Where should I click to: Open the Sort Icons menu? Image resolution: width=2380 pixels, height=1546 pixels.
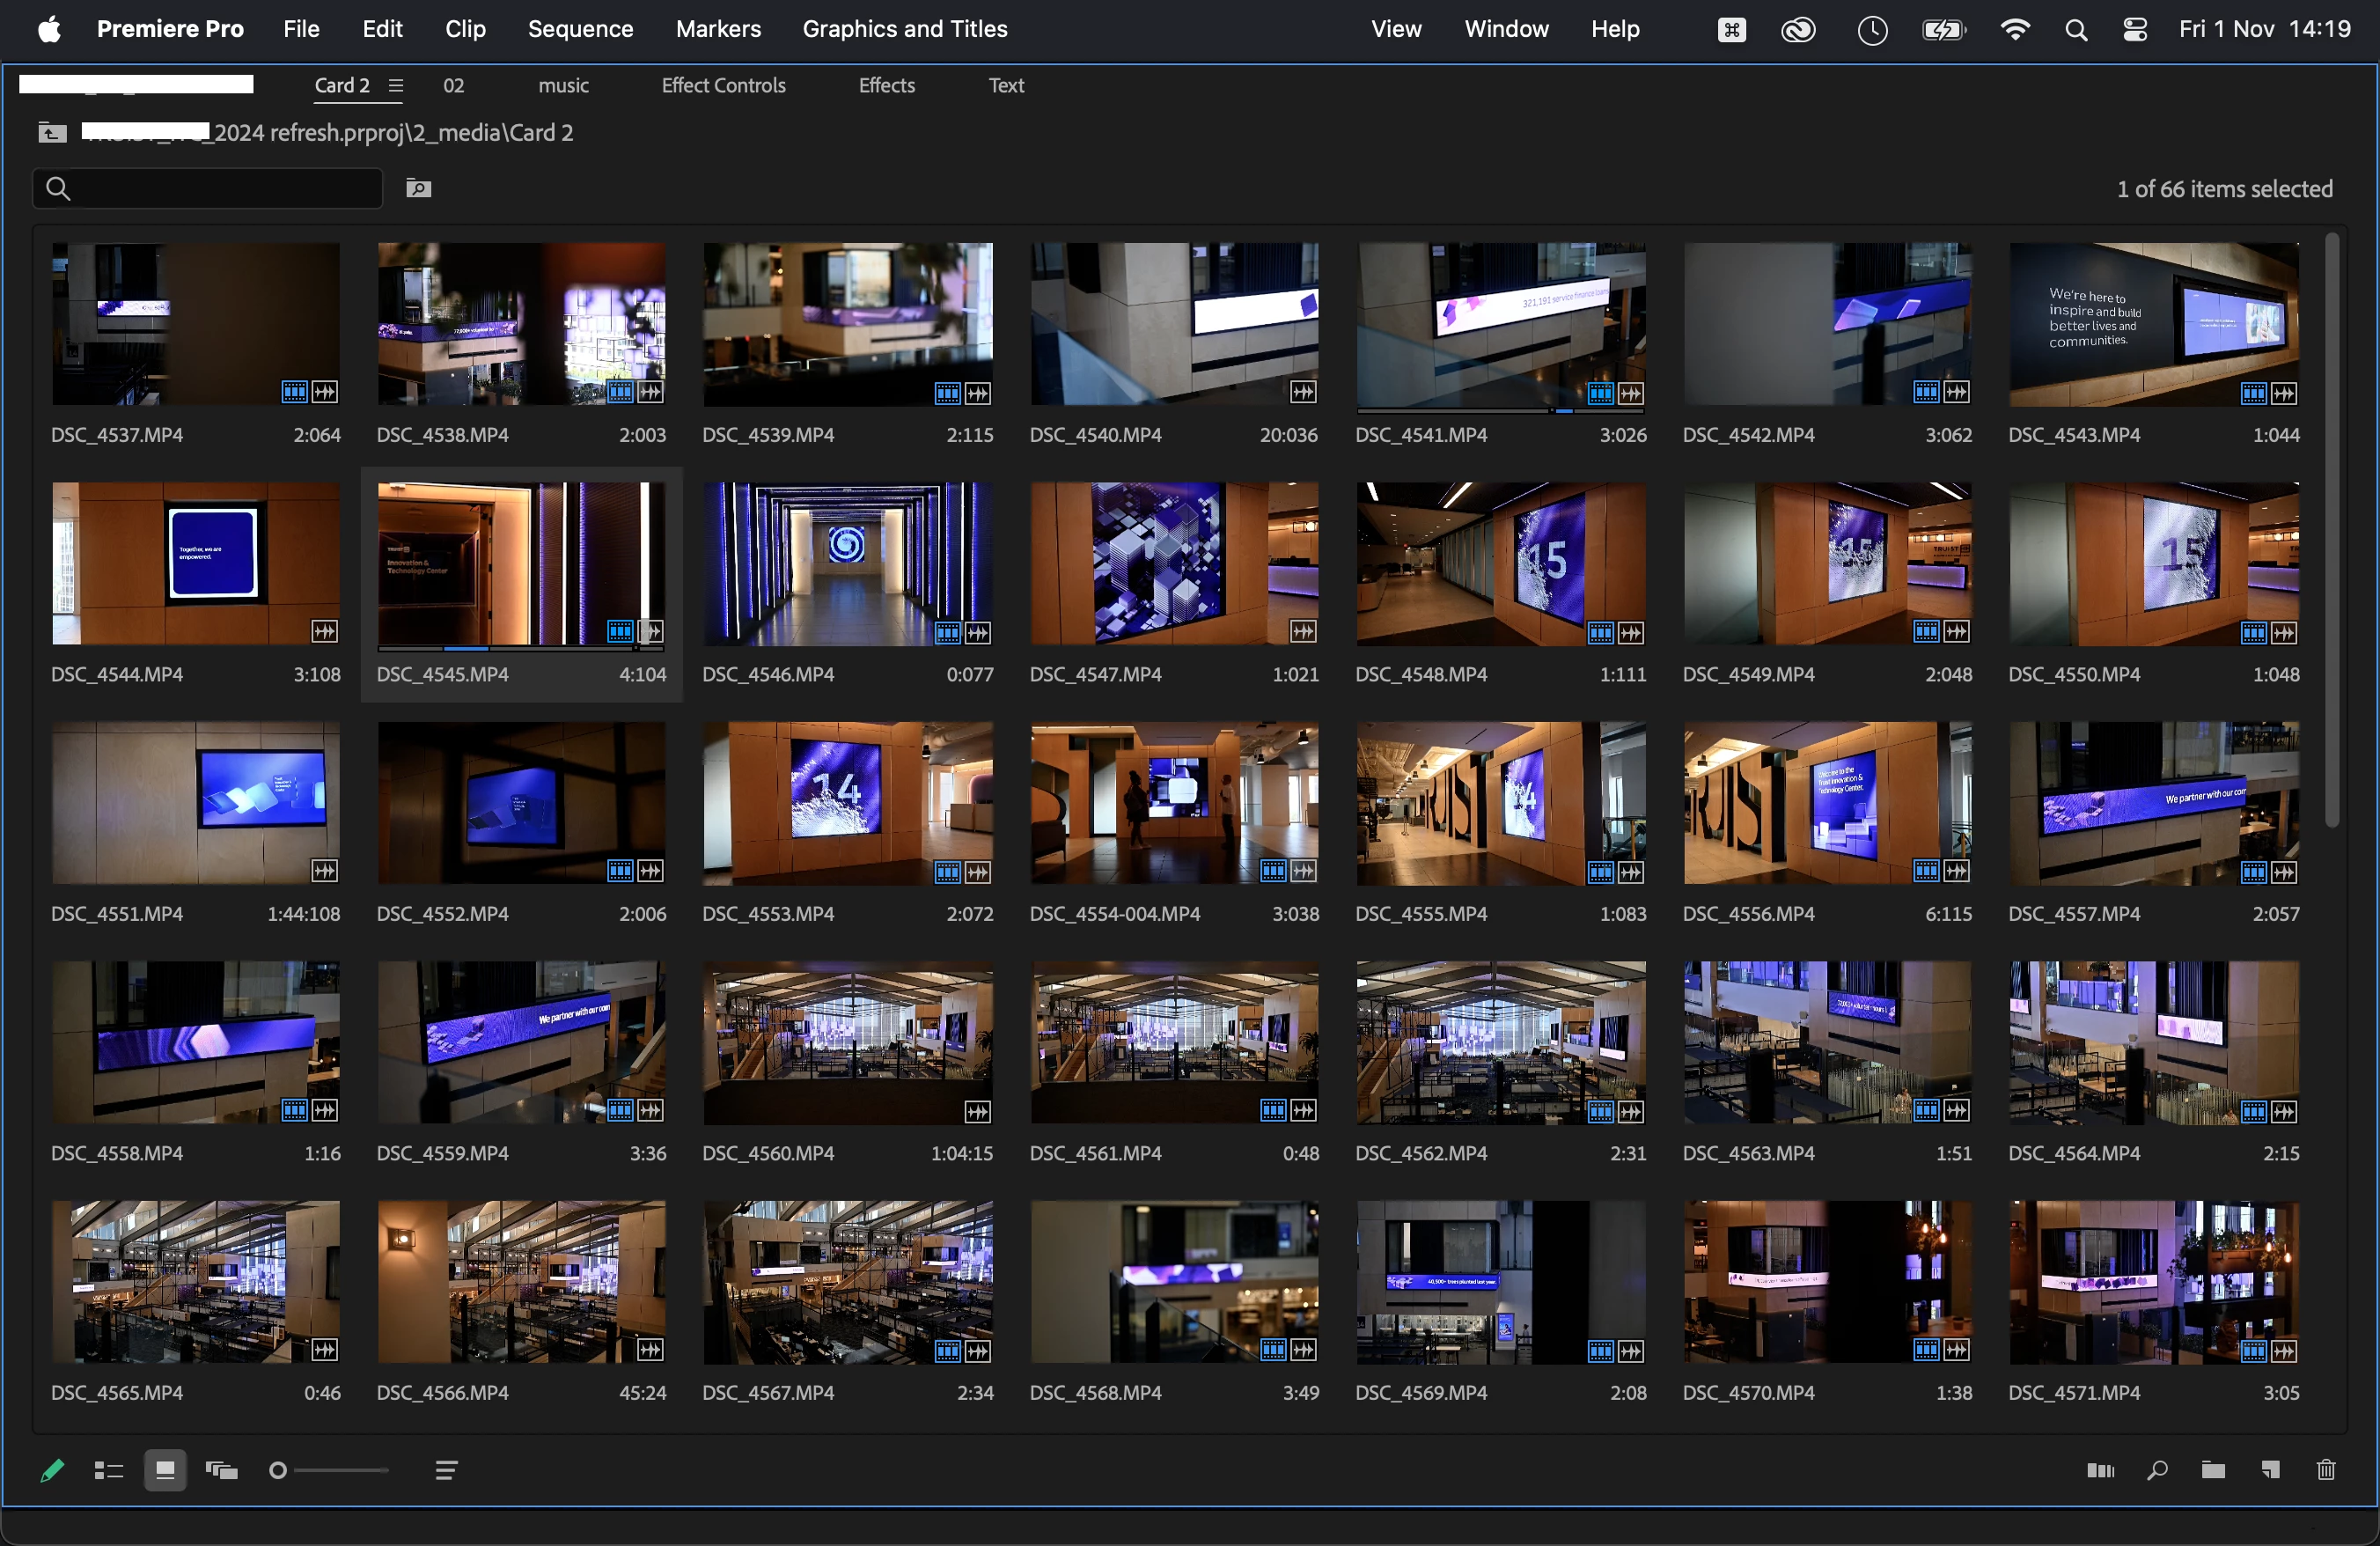[446, 1470]
